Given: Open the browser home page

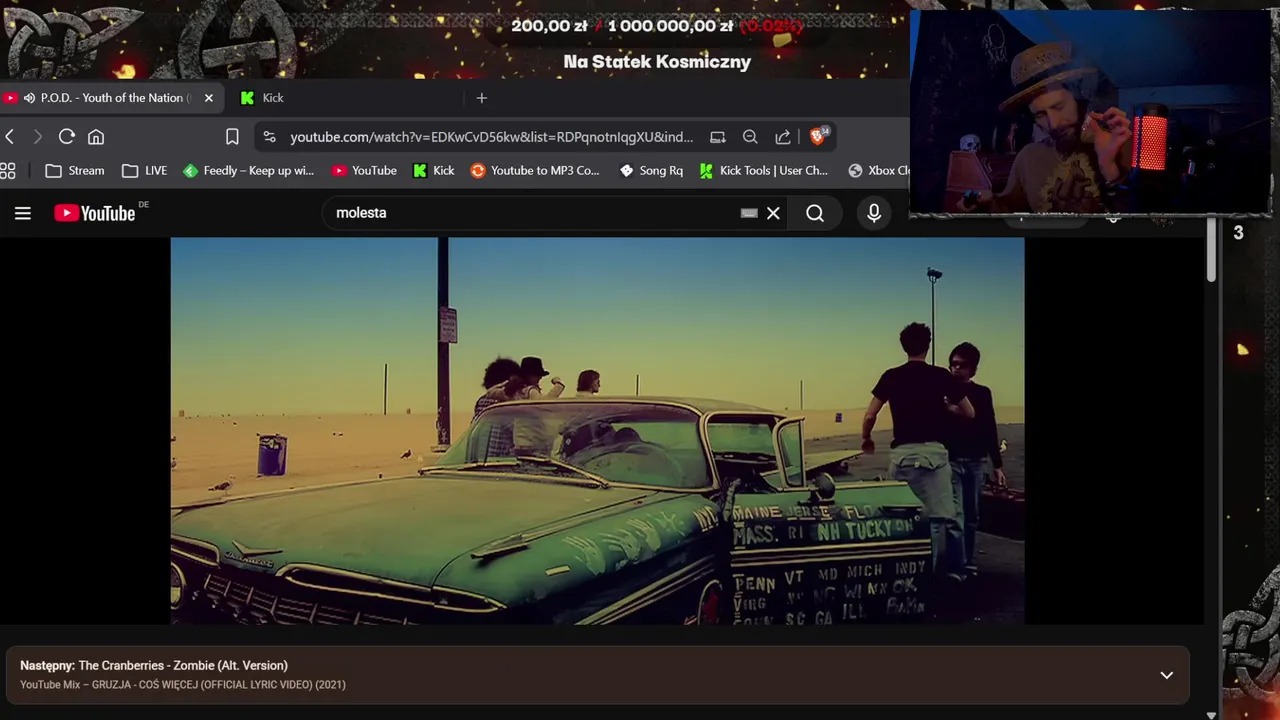Looking at the screenshot, I should click(96, 137).
